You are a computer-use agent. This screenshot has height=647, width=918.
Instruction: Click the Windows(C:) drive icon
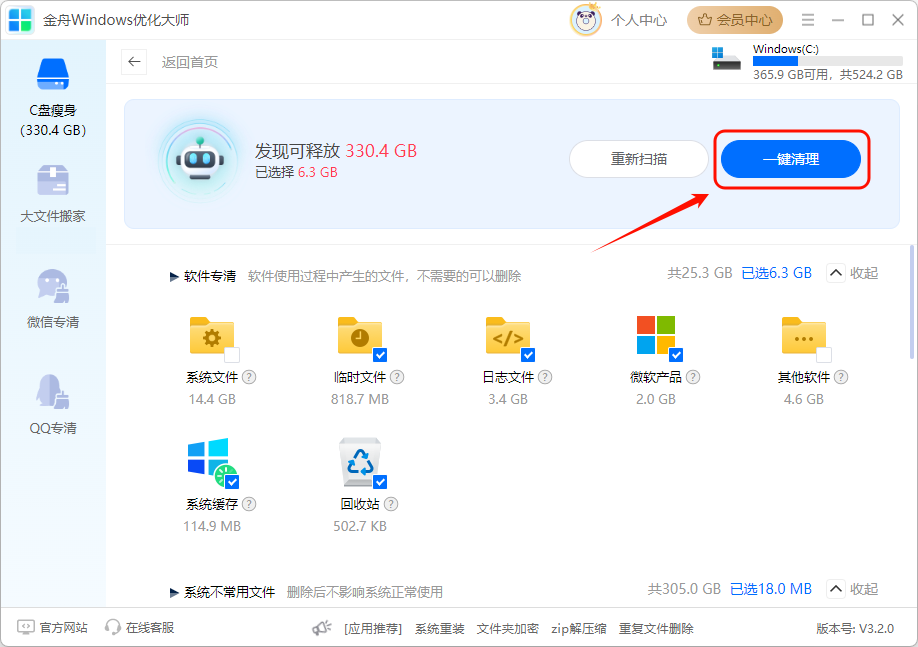(726, 59)
